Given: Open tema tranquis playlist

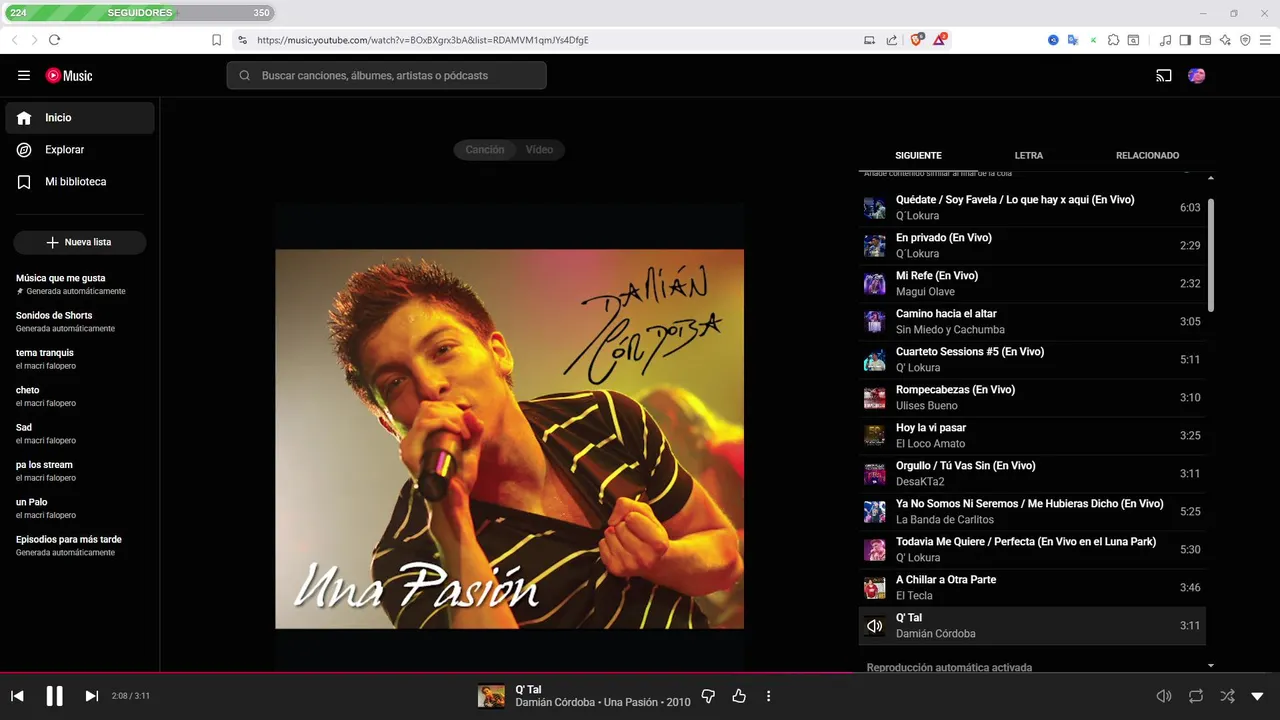Looking at the screenshot, I should tap(80, 359).
